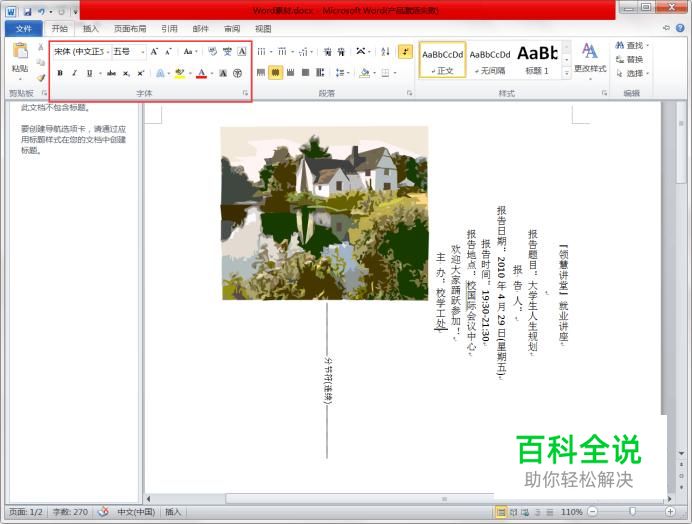Screen dimensions: 692x524
Task: Apply the 标题 1 (Heading 1) style
Action: point(537,60)
